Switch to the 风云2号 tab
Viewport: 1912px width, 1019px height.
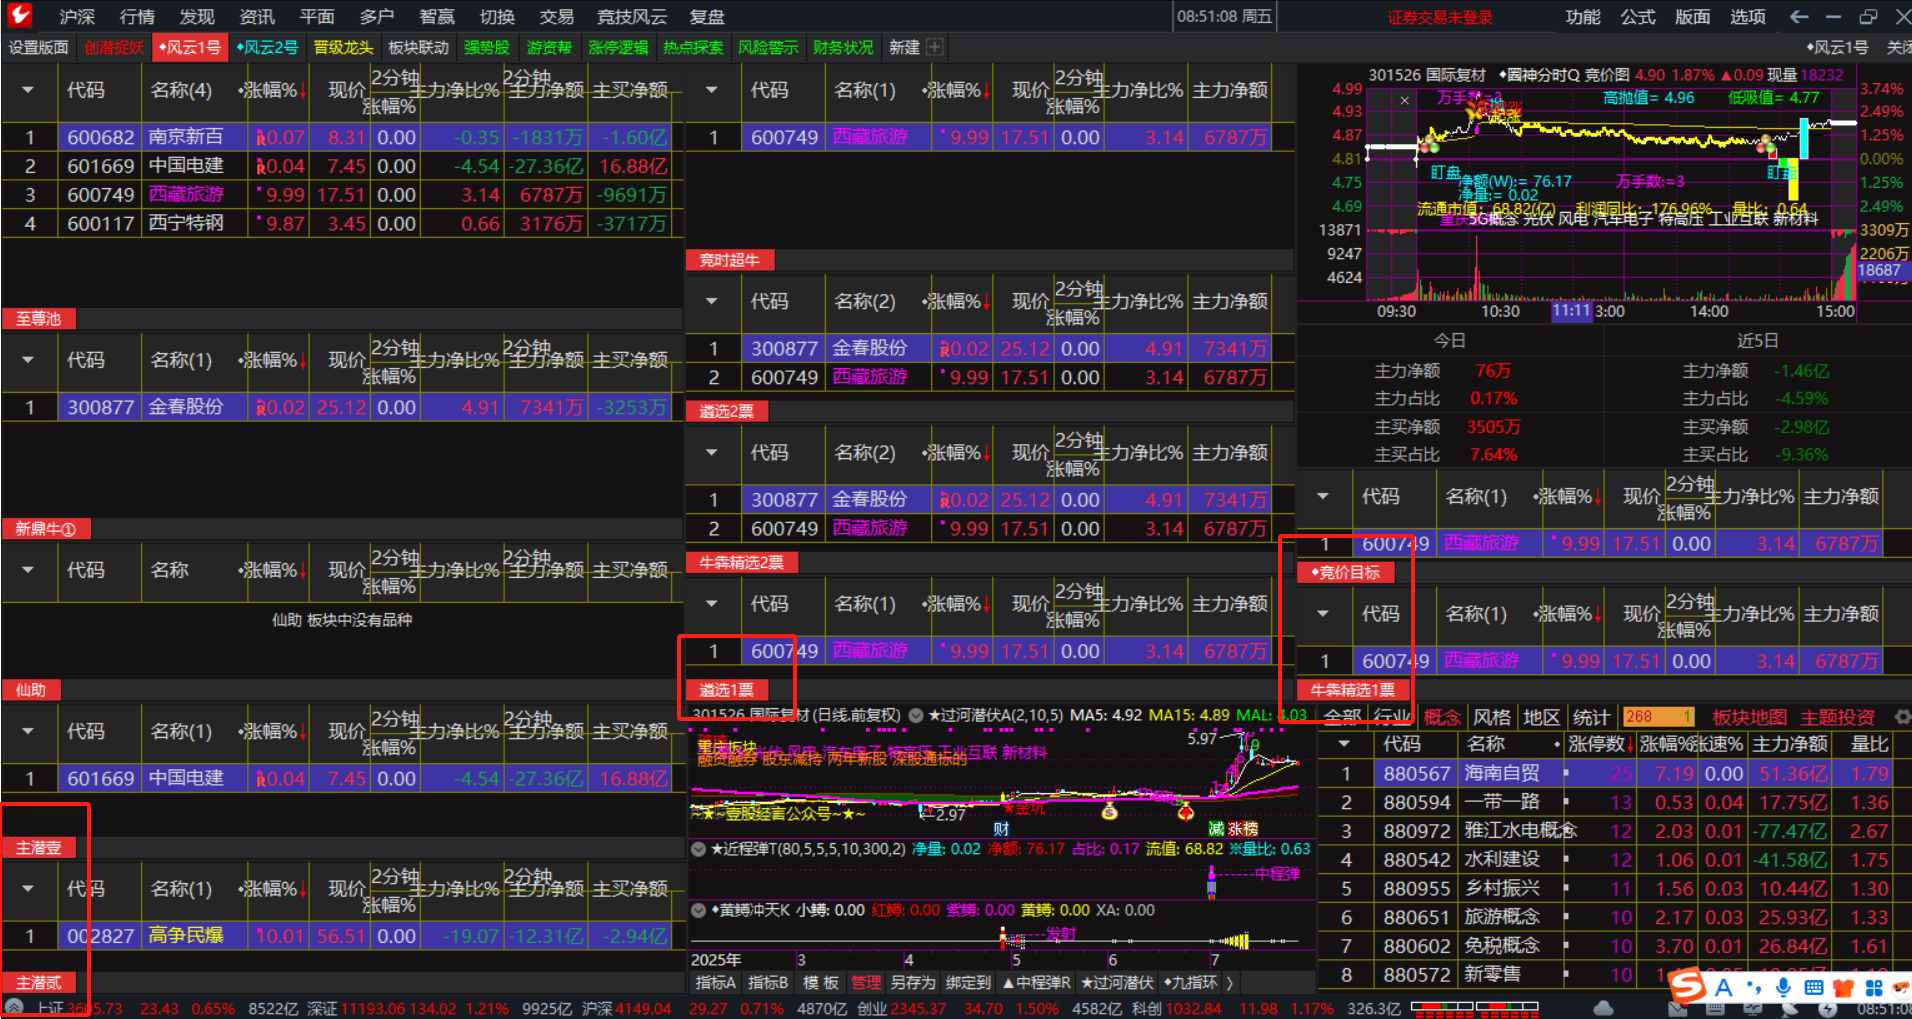coord(267,47)
